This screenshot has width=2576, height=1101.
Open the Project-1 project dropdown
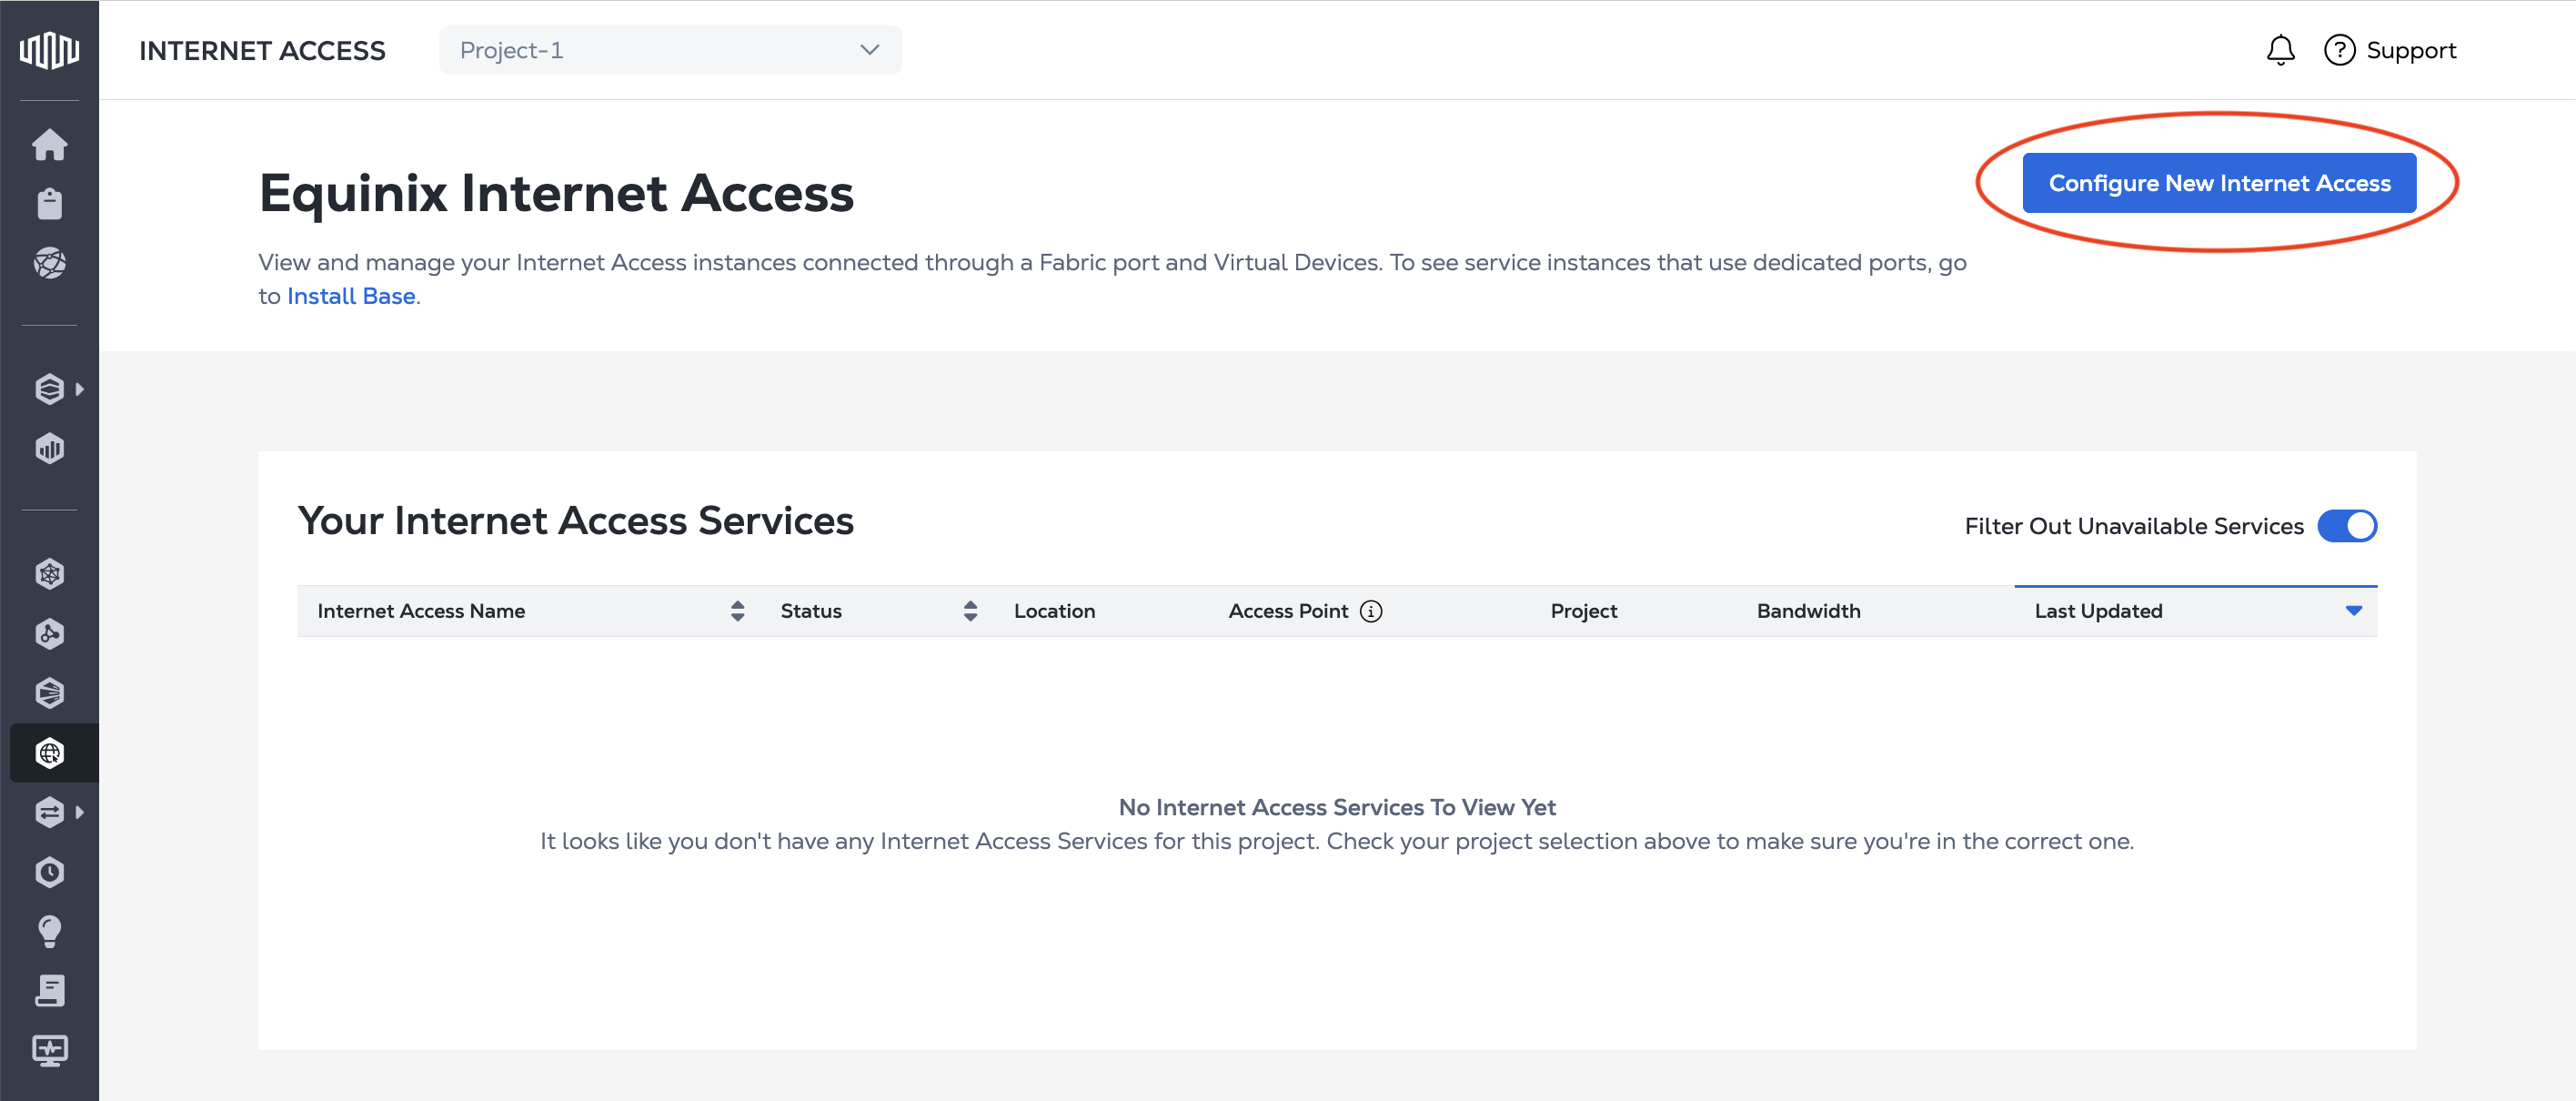pos(669,50)
